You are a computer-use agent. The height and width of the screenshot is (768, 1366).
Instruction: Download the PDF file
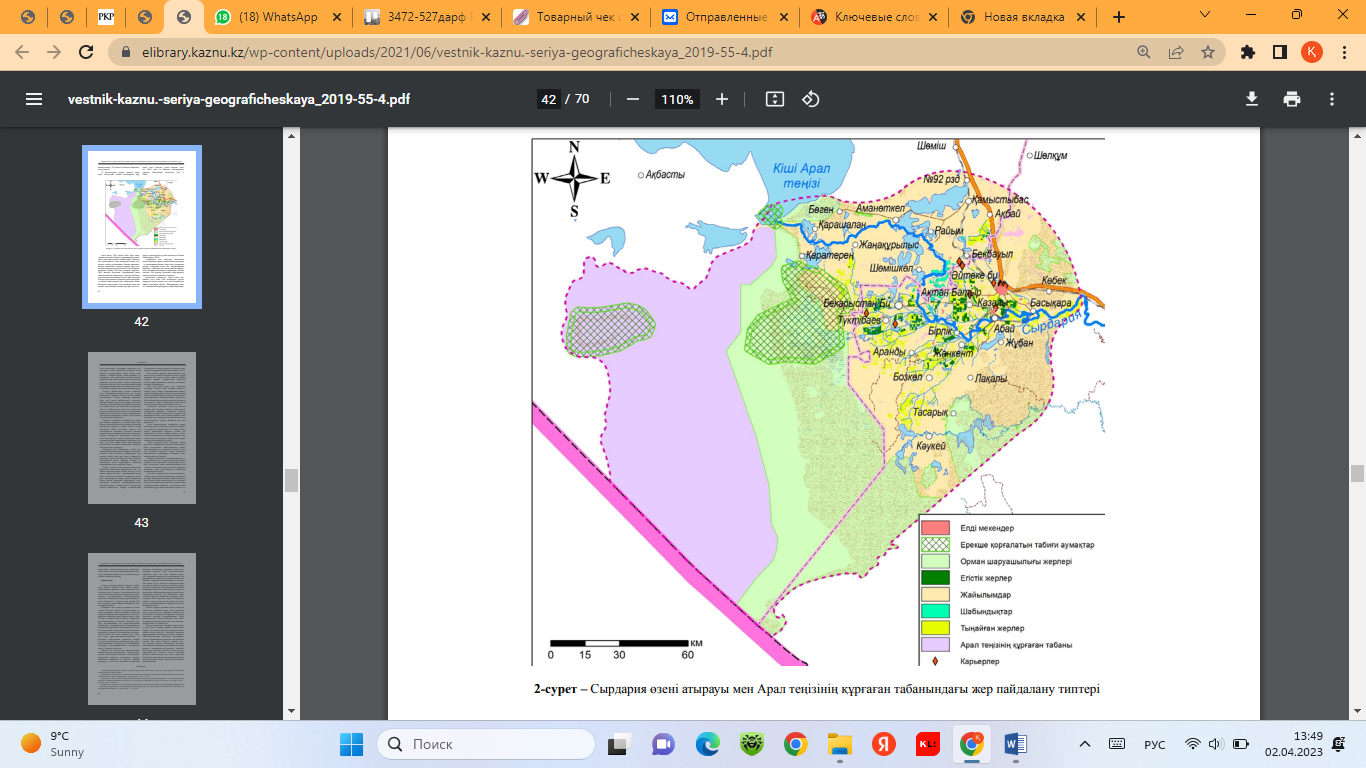(x=1251, y=99)
